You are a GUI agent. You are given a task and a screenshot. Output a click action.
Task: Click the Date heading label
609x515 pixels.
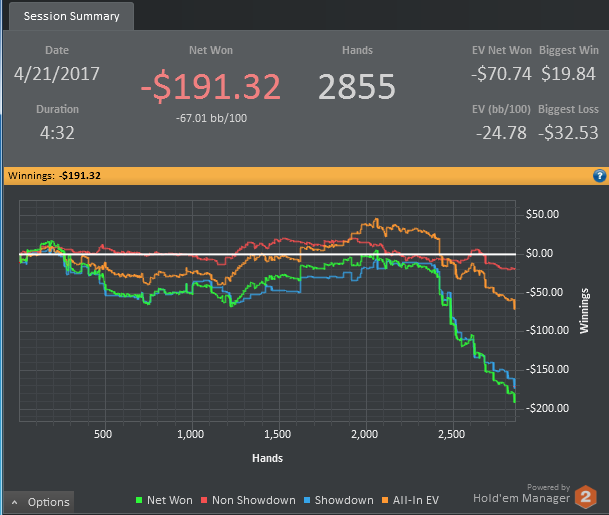[x=57, y=50]
